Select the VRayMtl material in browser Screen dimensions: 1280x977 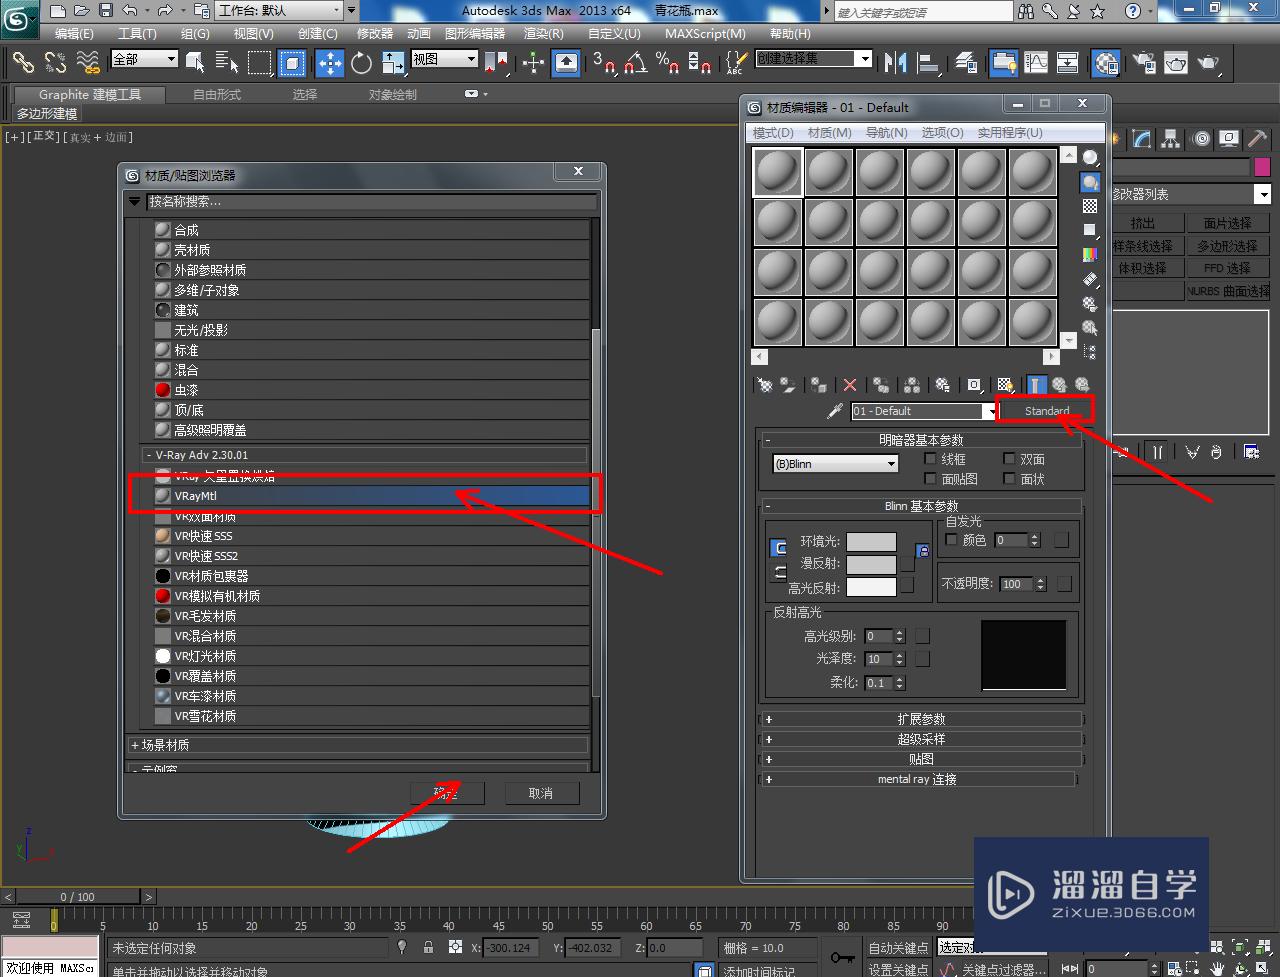tap(371, 496)
